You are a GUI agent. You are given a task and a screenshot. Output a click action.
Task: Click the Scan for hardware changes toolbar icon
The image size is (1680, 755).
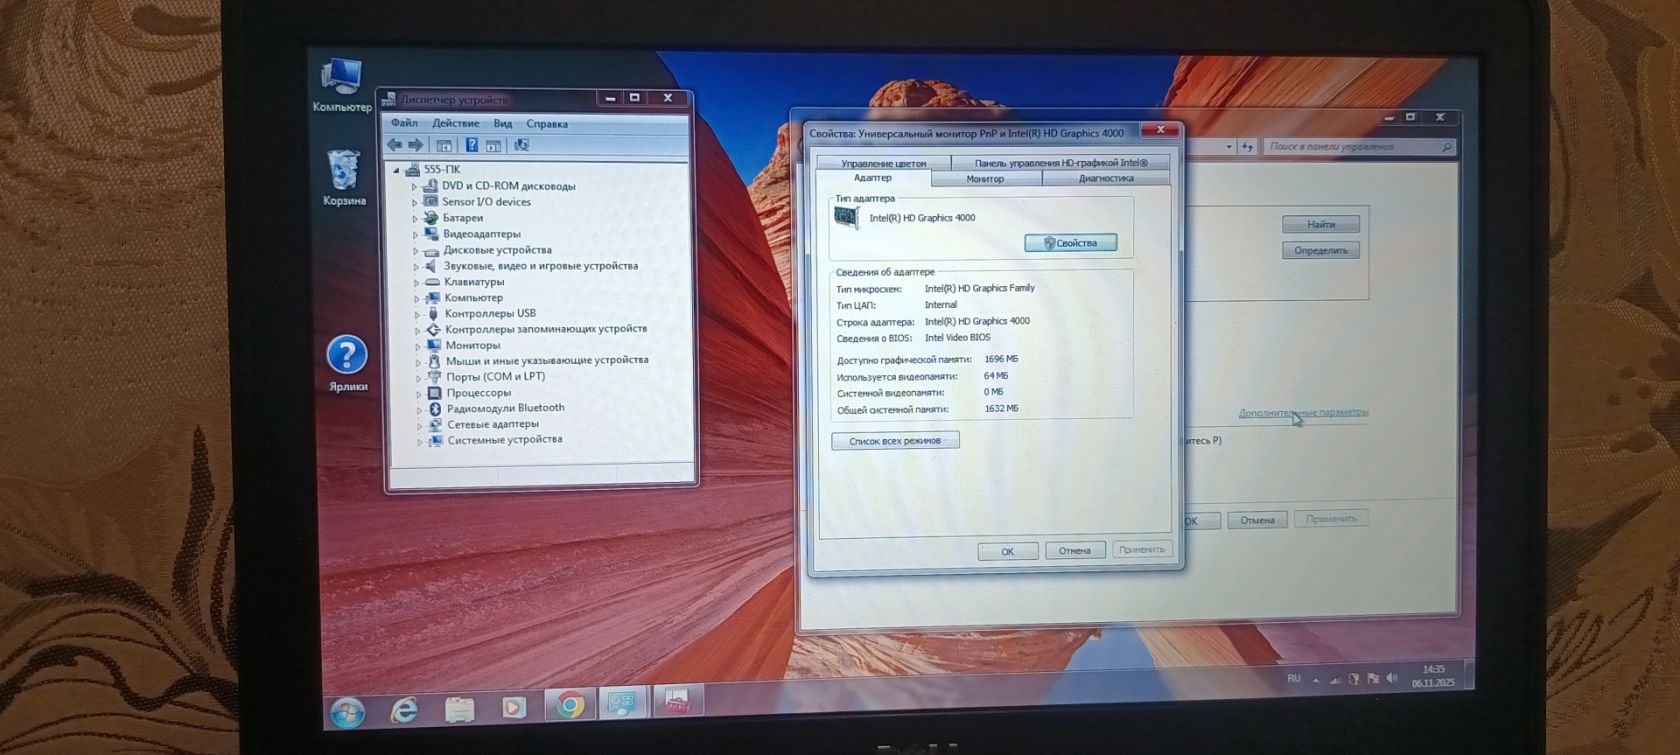click(521, 145)
